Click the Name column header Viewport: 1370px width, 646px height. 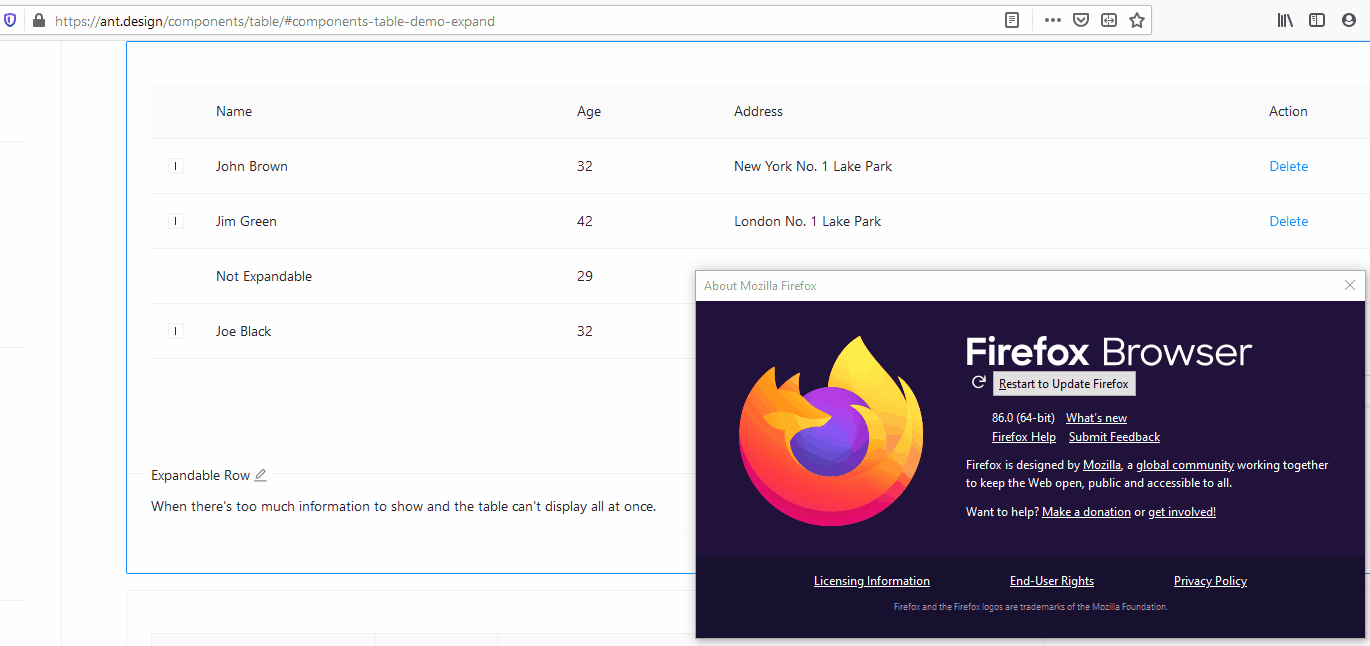pos(234,111)
